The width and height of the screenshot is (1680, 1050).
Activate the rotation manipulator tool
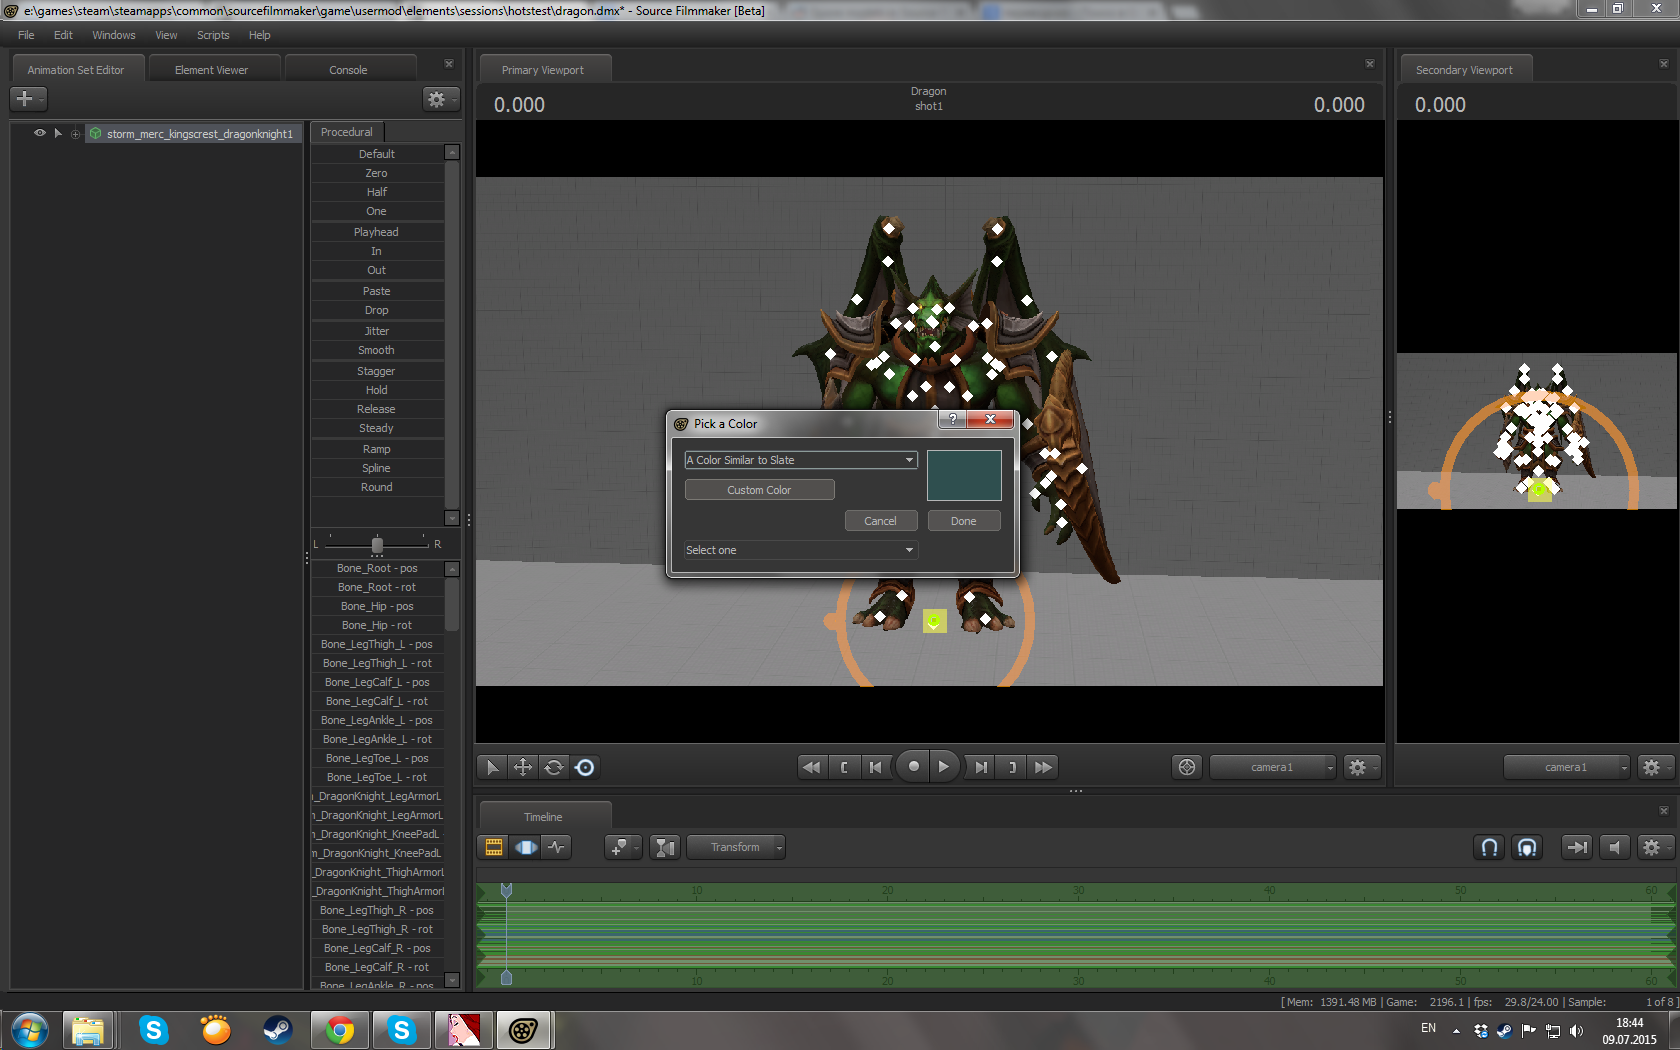[x=554, y=767]
